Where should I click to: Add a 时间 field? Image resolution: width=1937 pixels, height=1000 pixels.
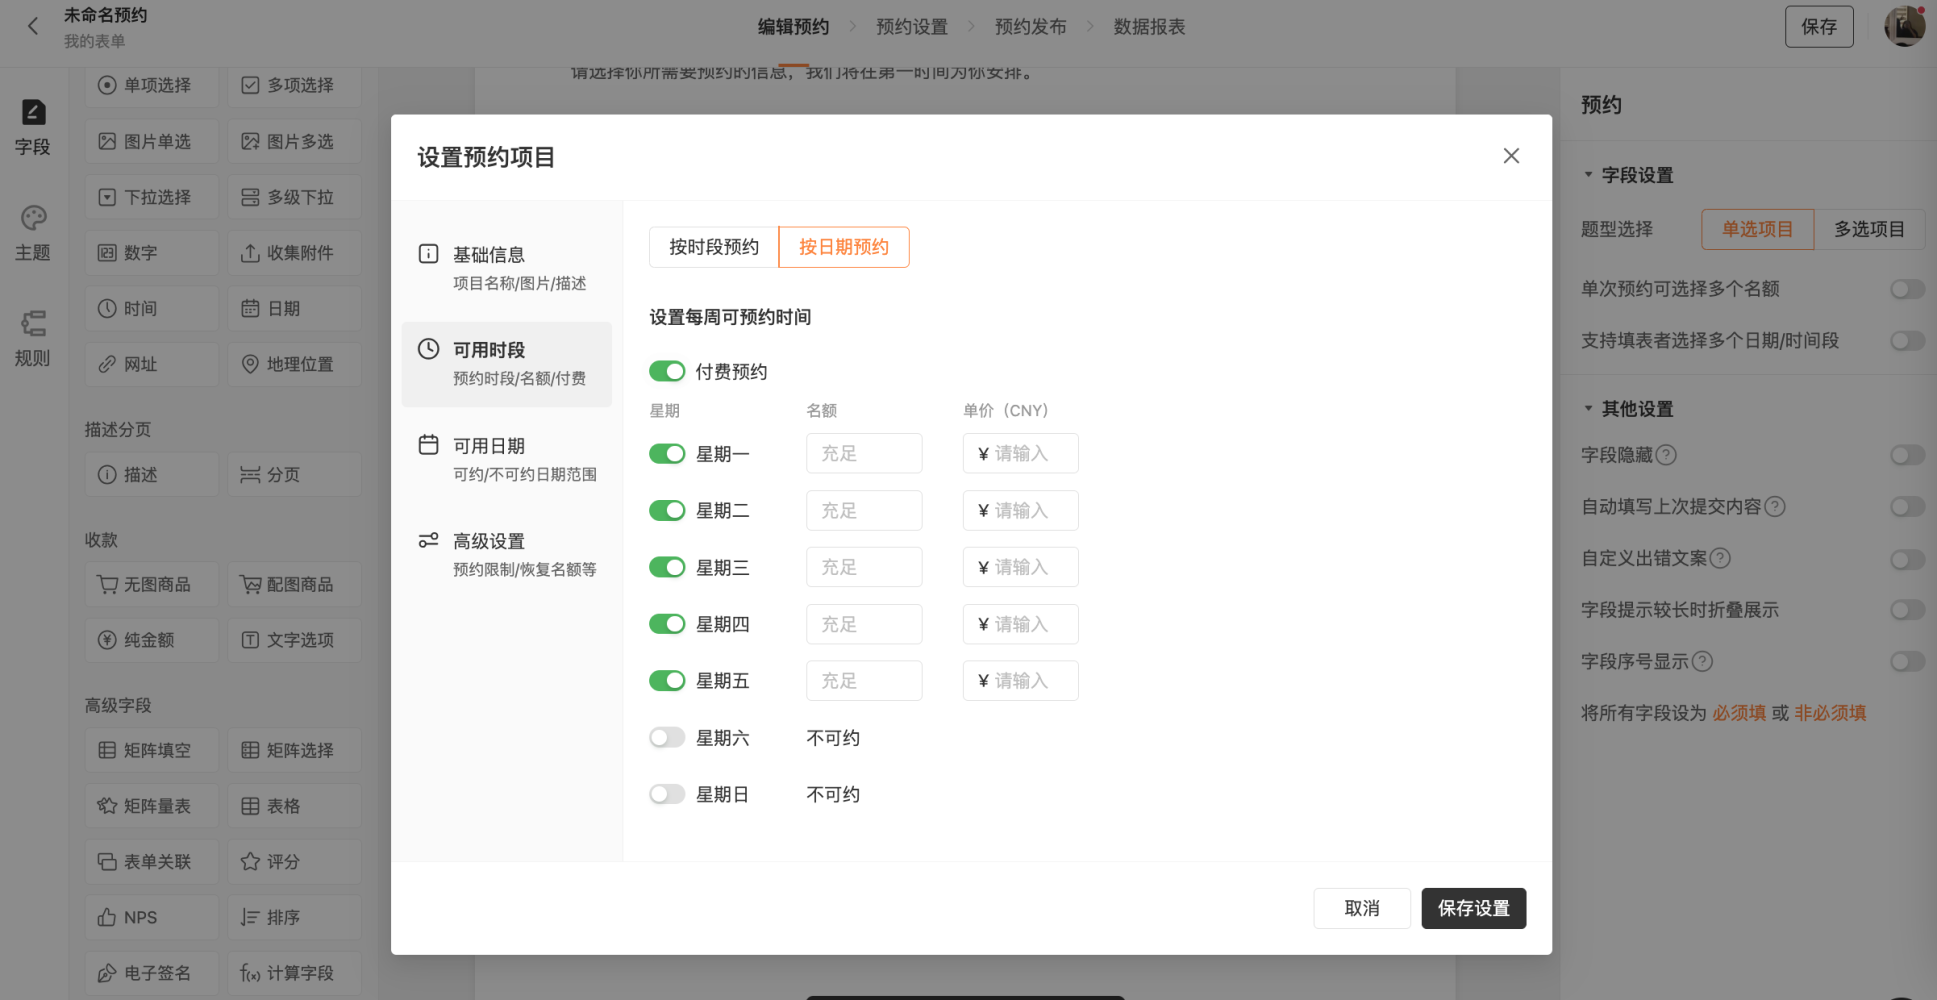click(x=152, y=309)
